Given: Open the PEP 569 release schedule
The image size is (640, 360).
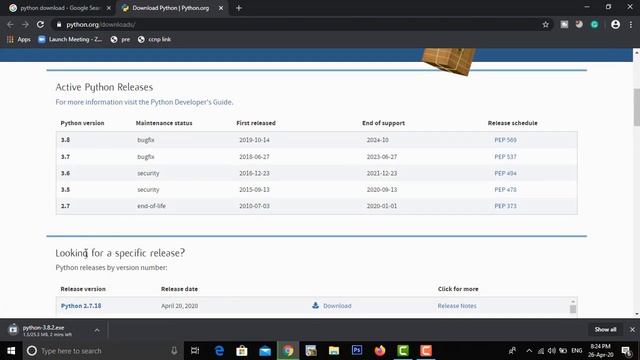Looking at the screenshot, I should (x=505, y=140).
